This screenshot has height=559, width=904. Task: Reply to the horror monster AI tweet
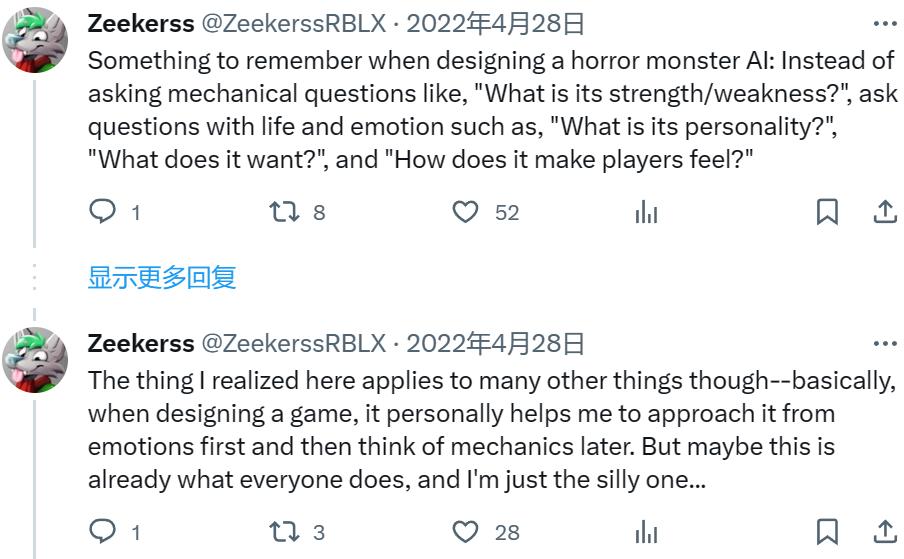coord(103,211)
